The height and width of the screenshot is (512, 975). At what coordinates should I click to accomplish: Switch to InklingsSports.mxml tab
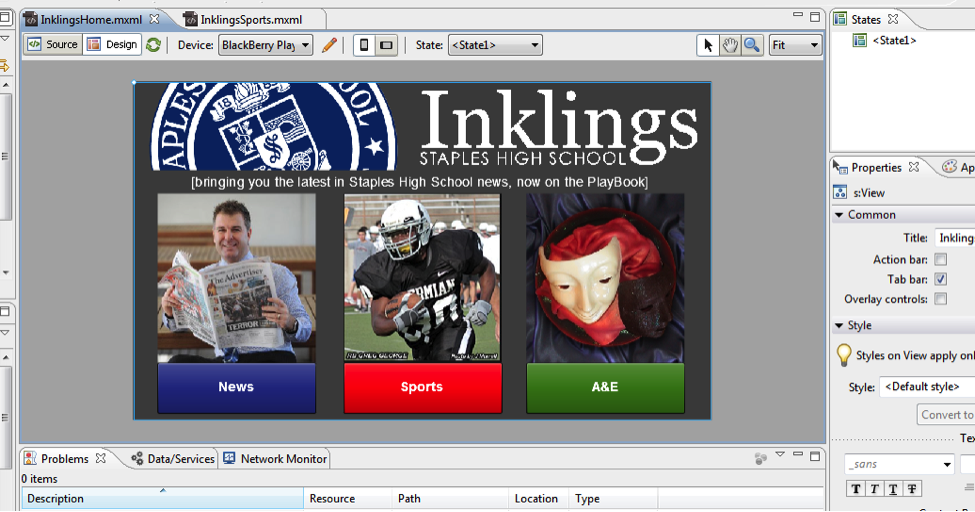pos(250,19)
